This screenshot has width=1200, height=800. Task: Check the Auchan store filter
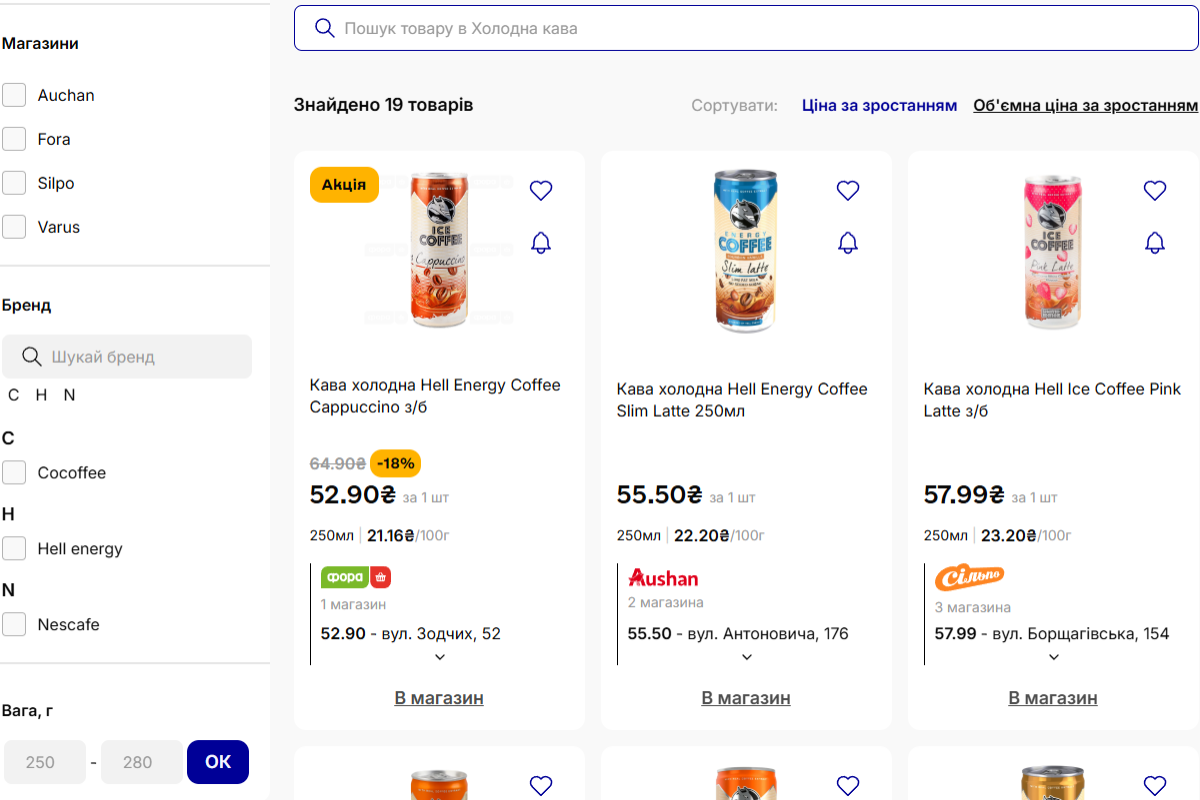pyautogui.click(x=14, y=95)
